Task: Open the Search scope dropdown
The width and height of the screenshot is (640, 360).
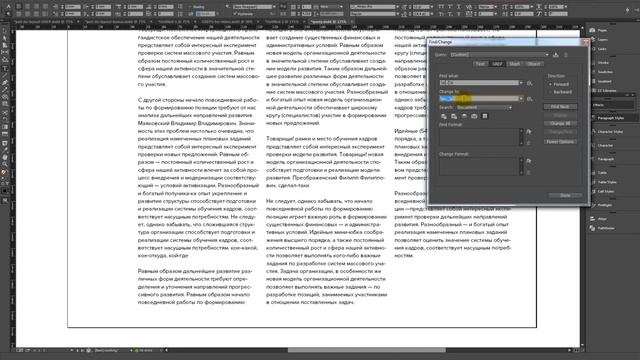Action: 484,107
